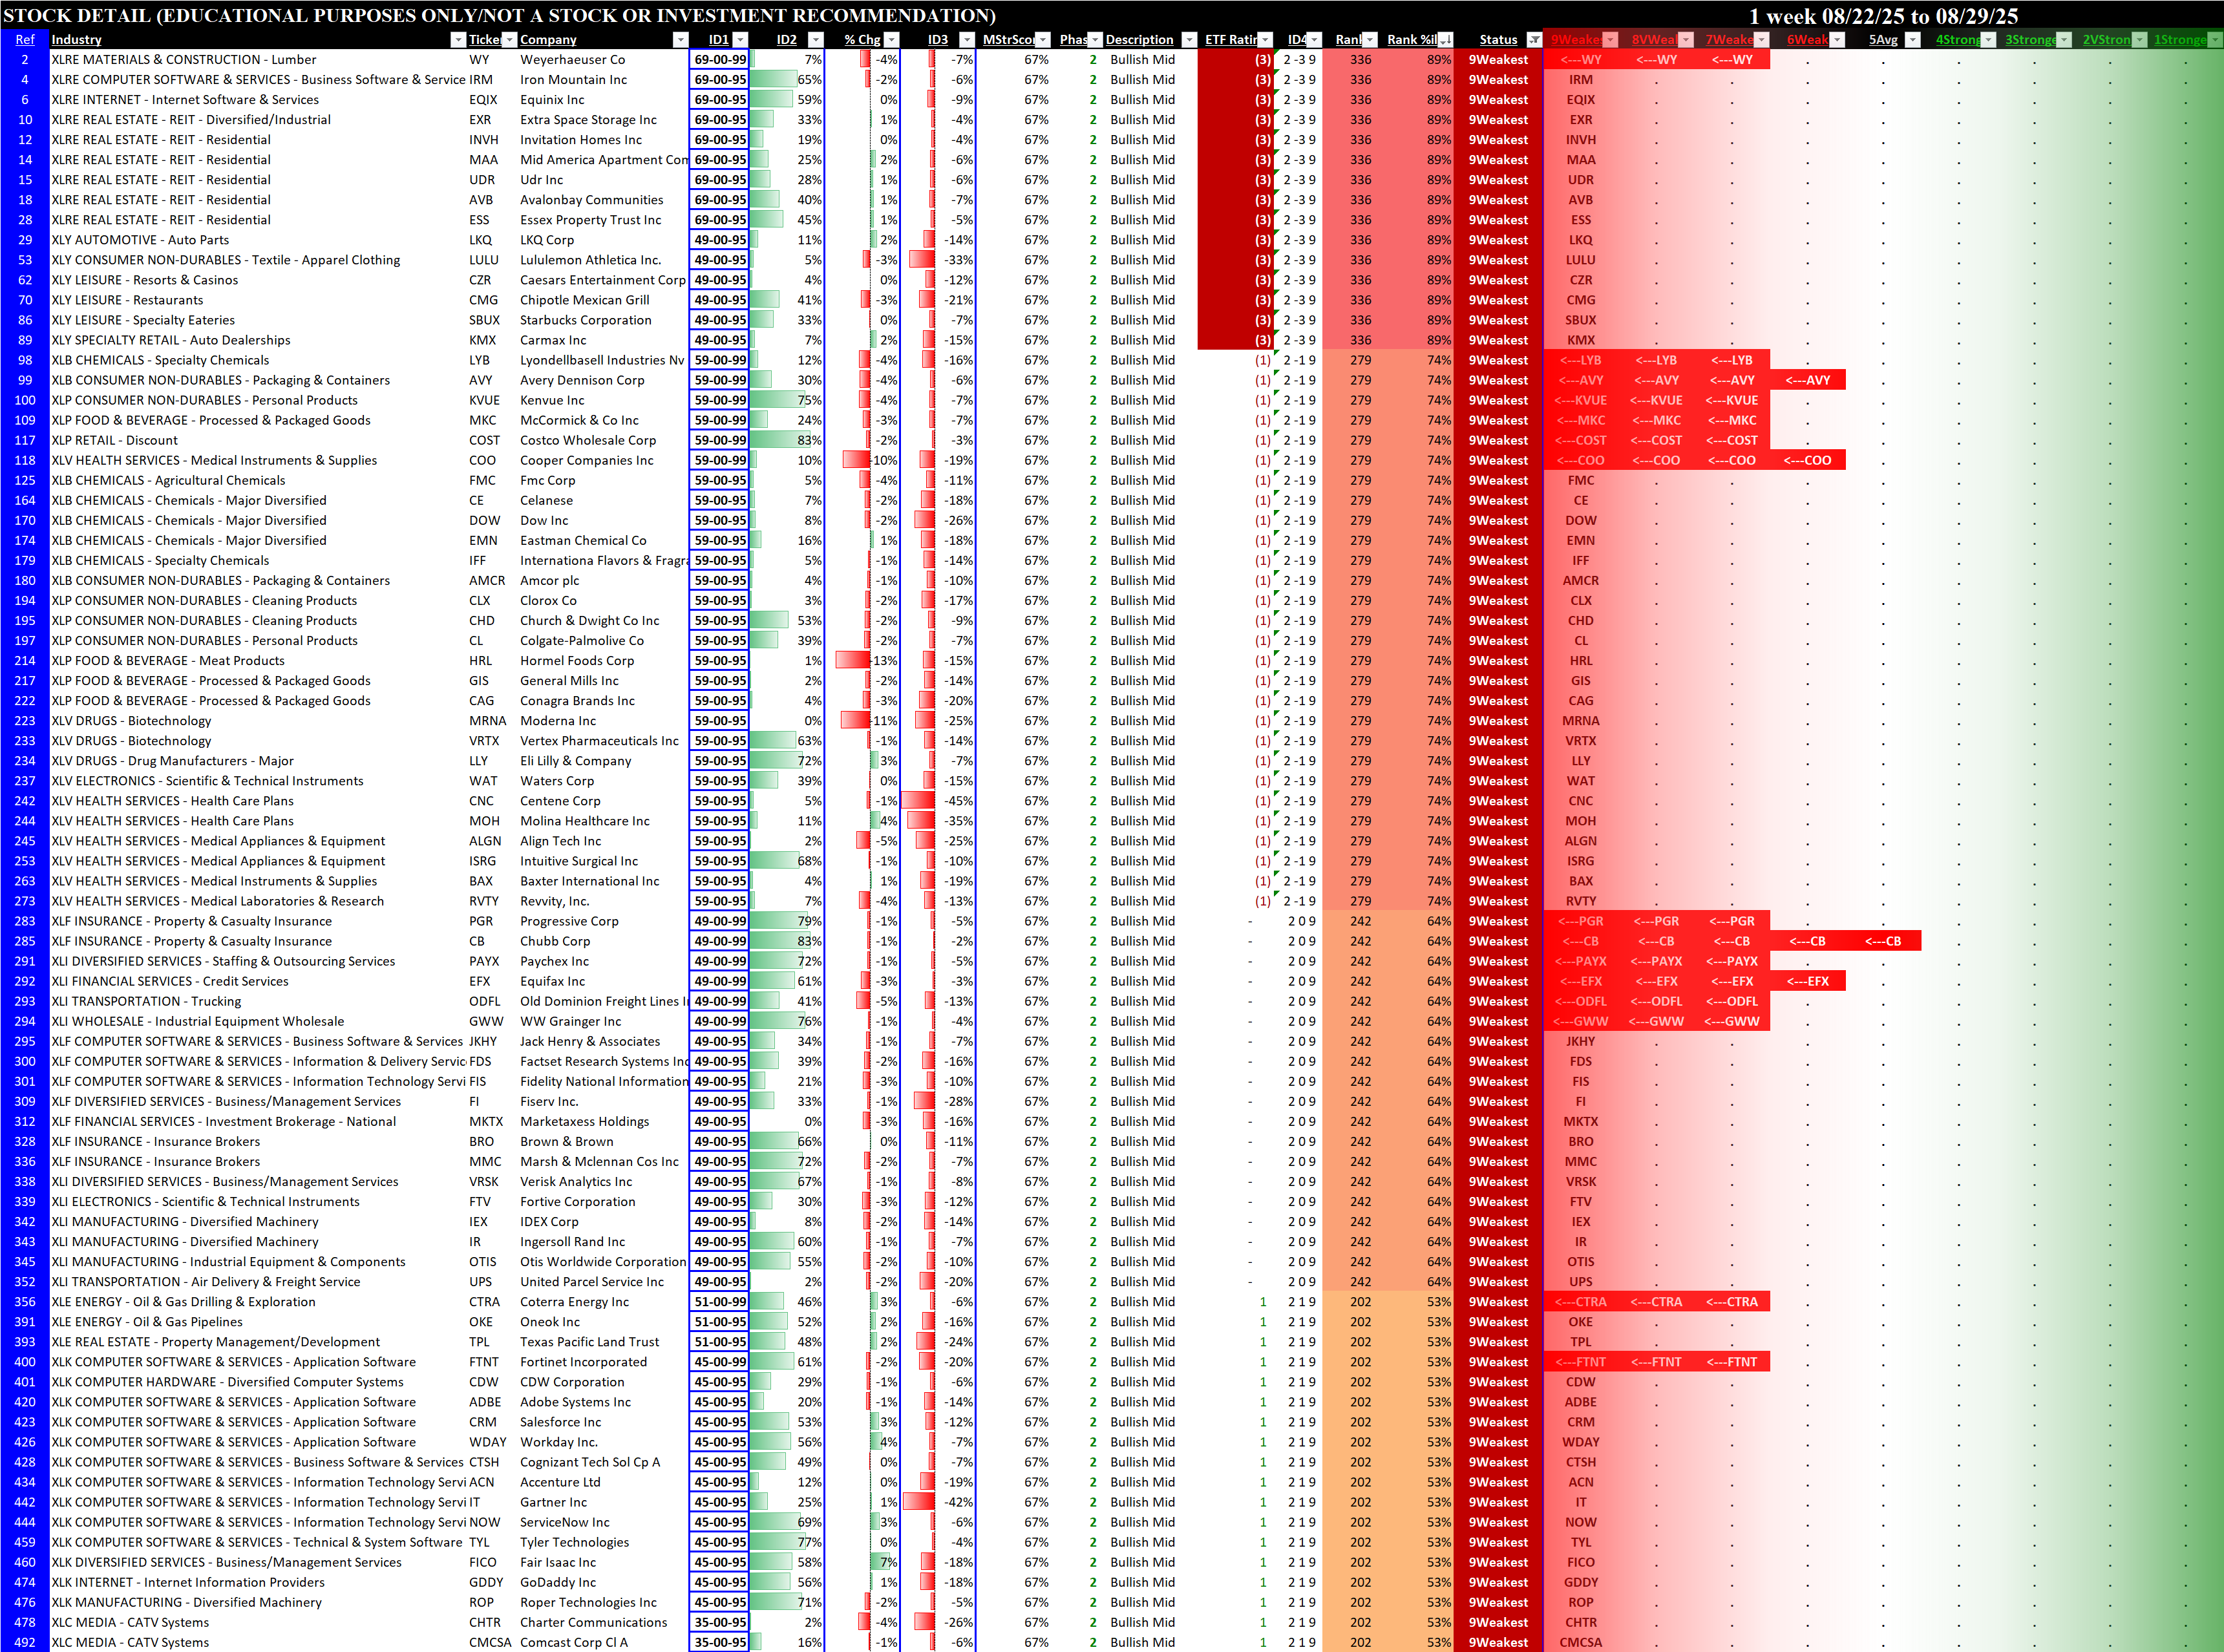The height and width of the screenshot is (1652, 2224).
Task: Open the 9Weakest column filter arrow
Action: pyautogui.click(x=1610, y=40)
